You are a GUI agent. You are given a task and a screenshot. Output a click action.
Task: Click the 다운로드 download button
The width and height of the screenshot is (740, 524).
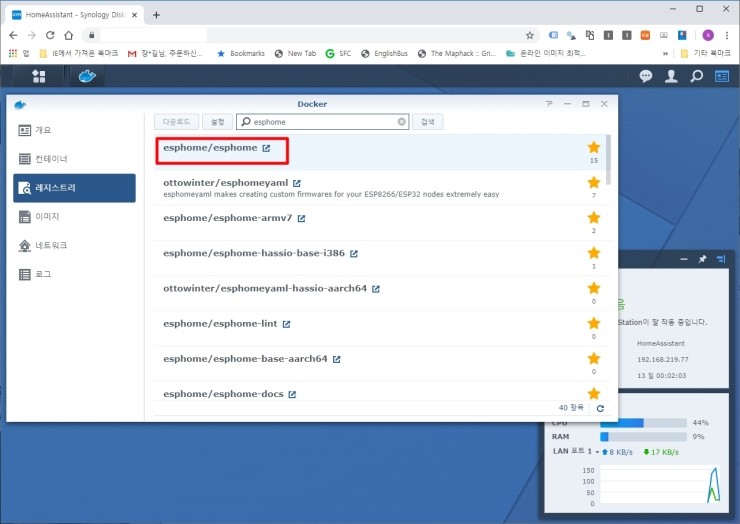pyautogui.click(x=177, y=122)
